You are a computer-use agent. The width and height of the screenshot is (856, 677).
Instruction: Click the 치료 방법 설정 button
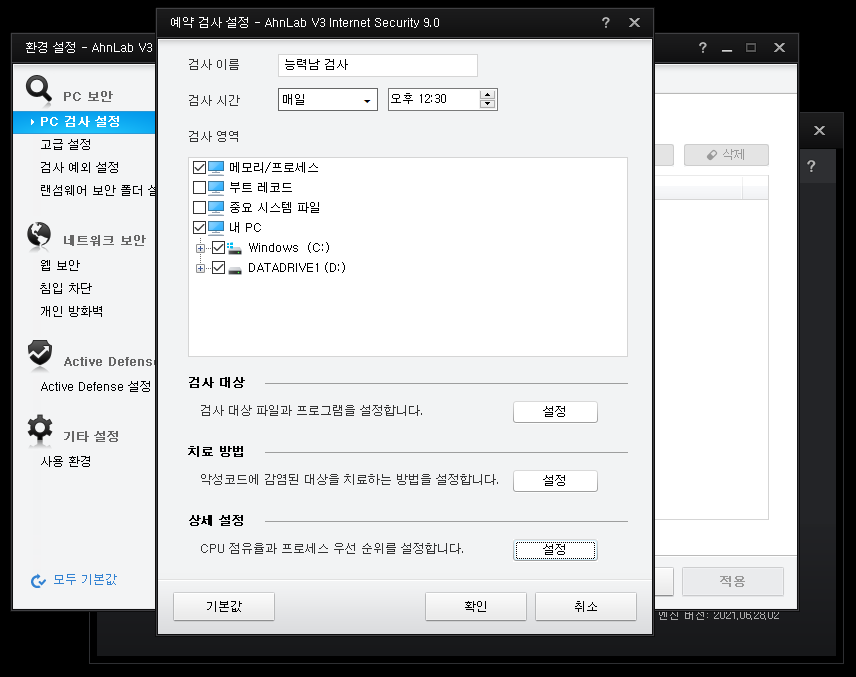point(555,480)
